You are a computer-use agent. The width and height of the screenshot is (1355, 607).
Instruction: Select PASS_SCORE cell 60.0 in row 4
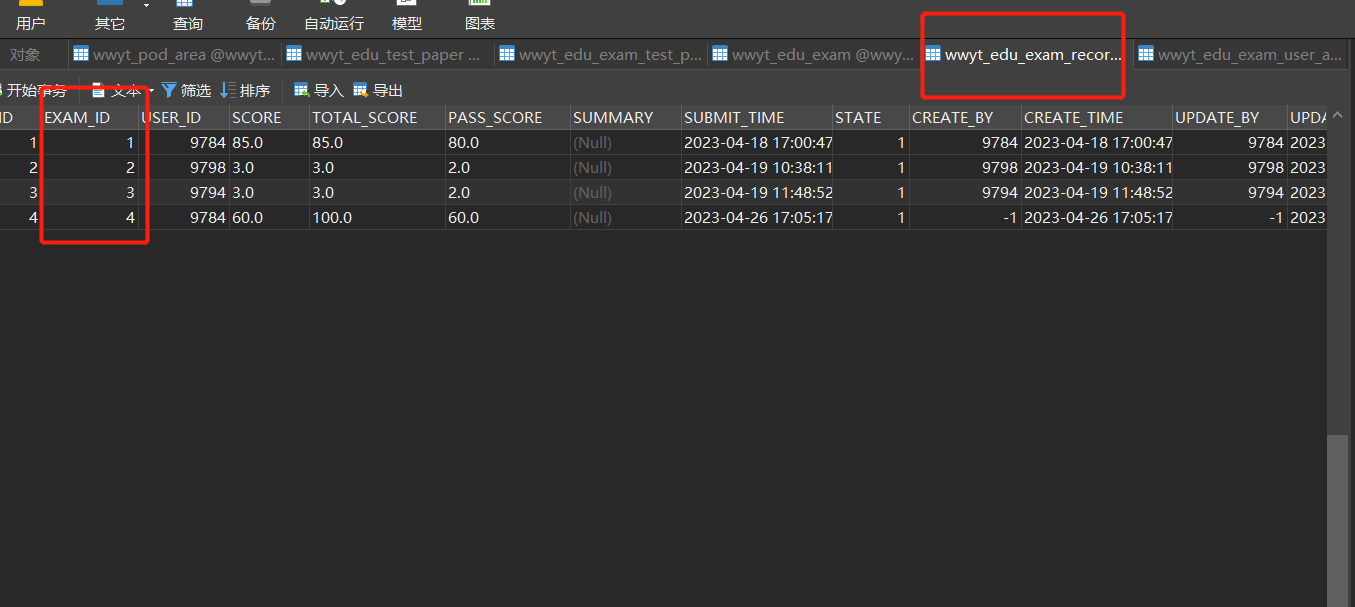508,217
